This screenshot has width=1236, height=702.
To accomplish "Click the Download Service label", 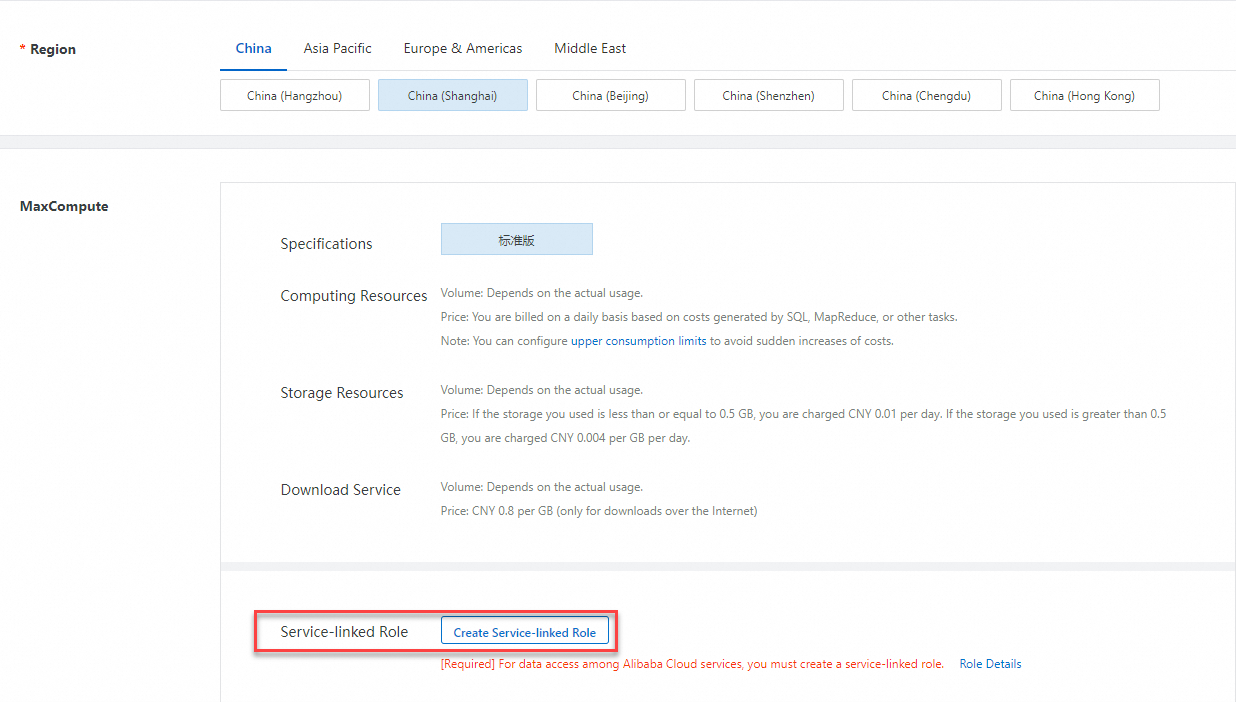I will point(341,490).
